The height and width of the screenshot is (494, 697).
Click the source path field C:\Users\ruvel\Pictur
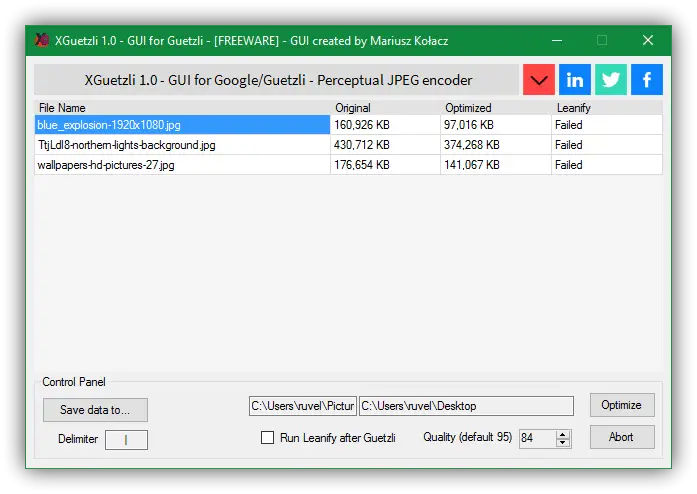[303, 406]
